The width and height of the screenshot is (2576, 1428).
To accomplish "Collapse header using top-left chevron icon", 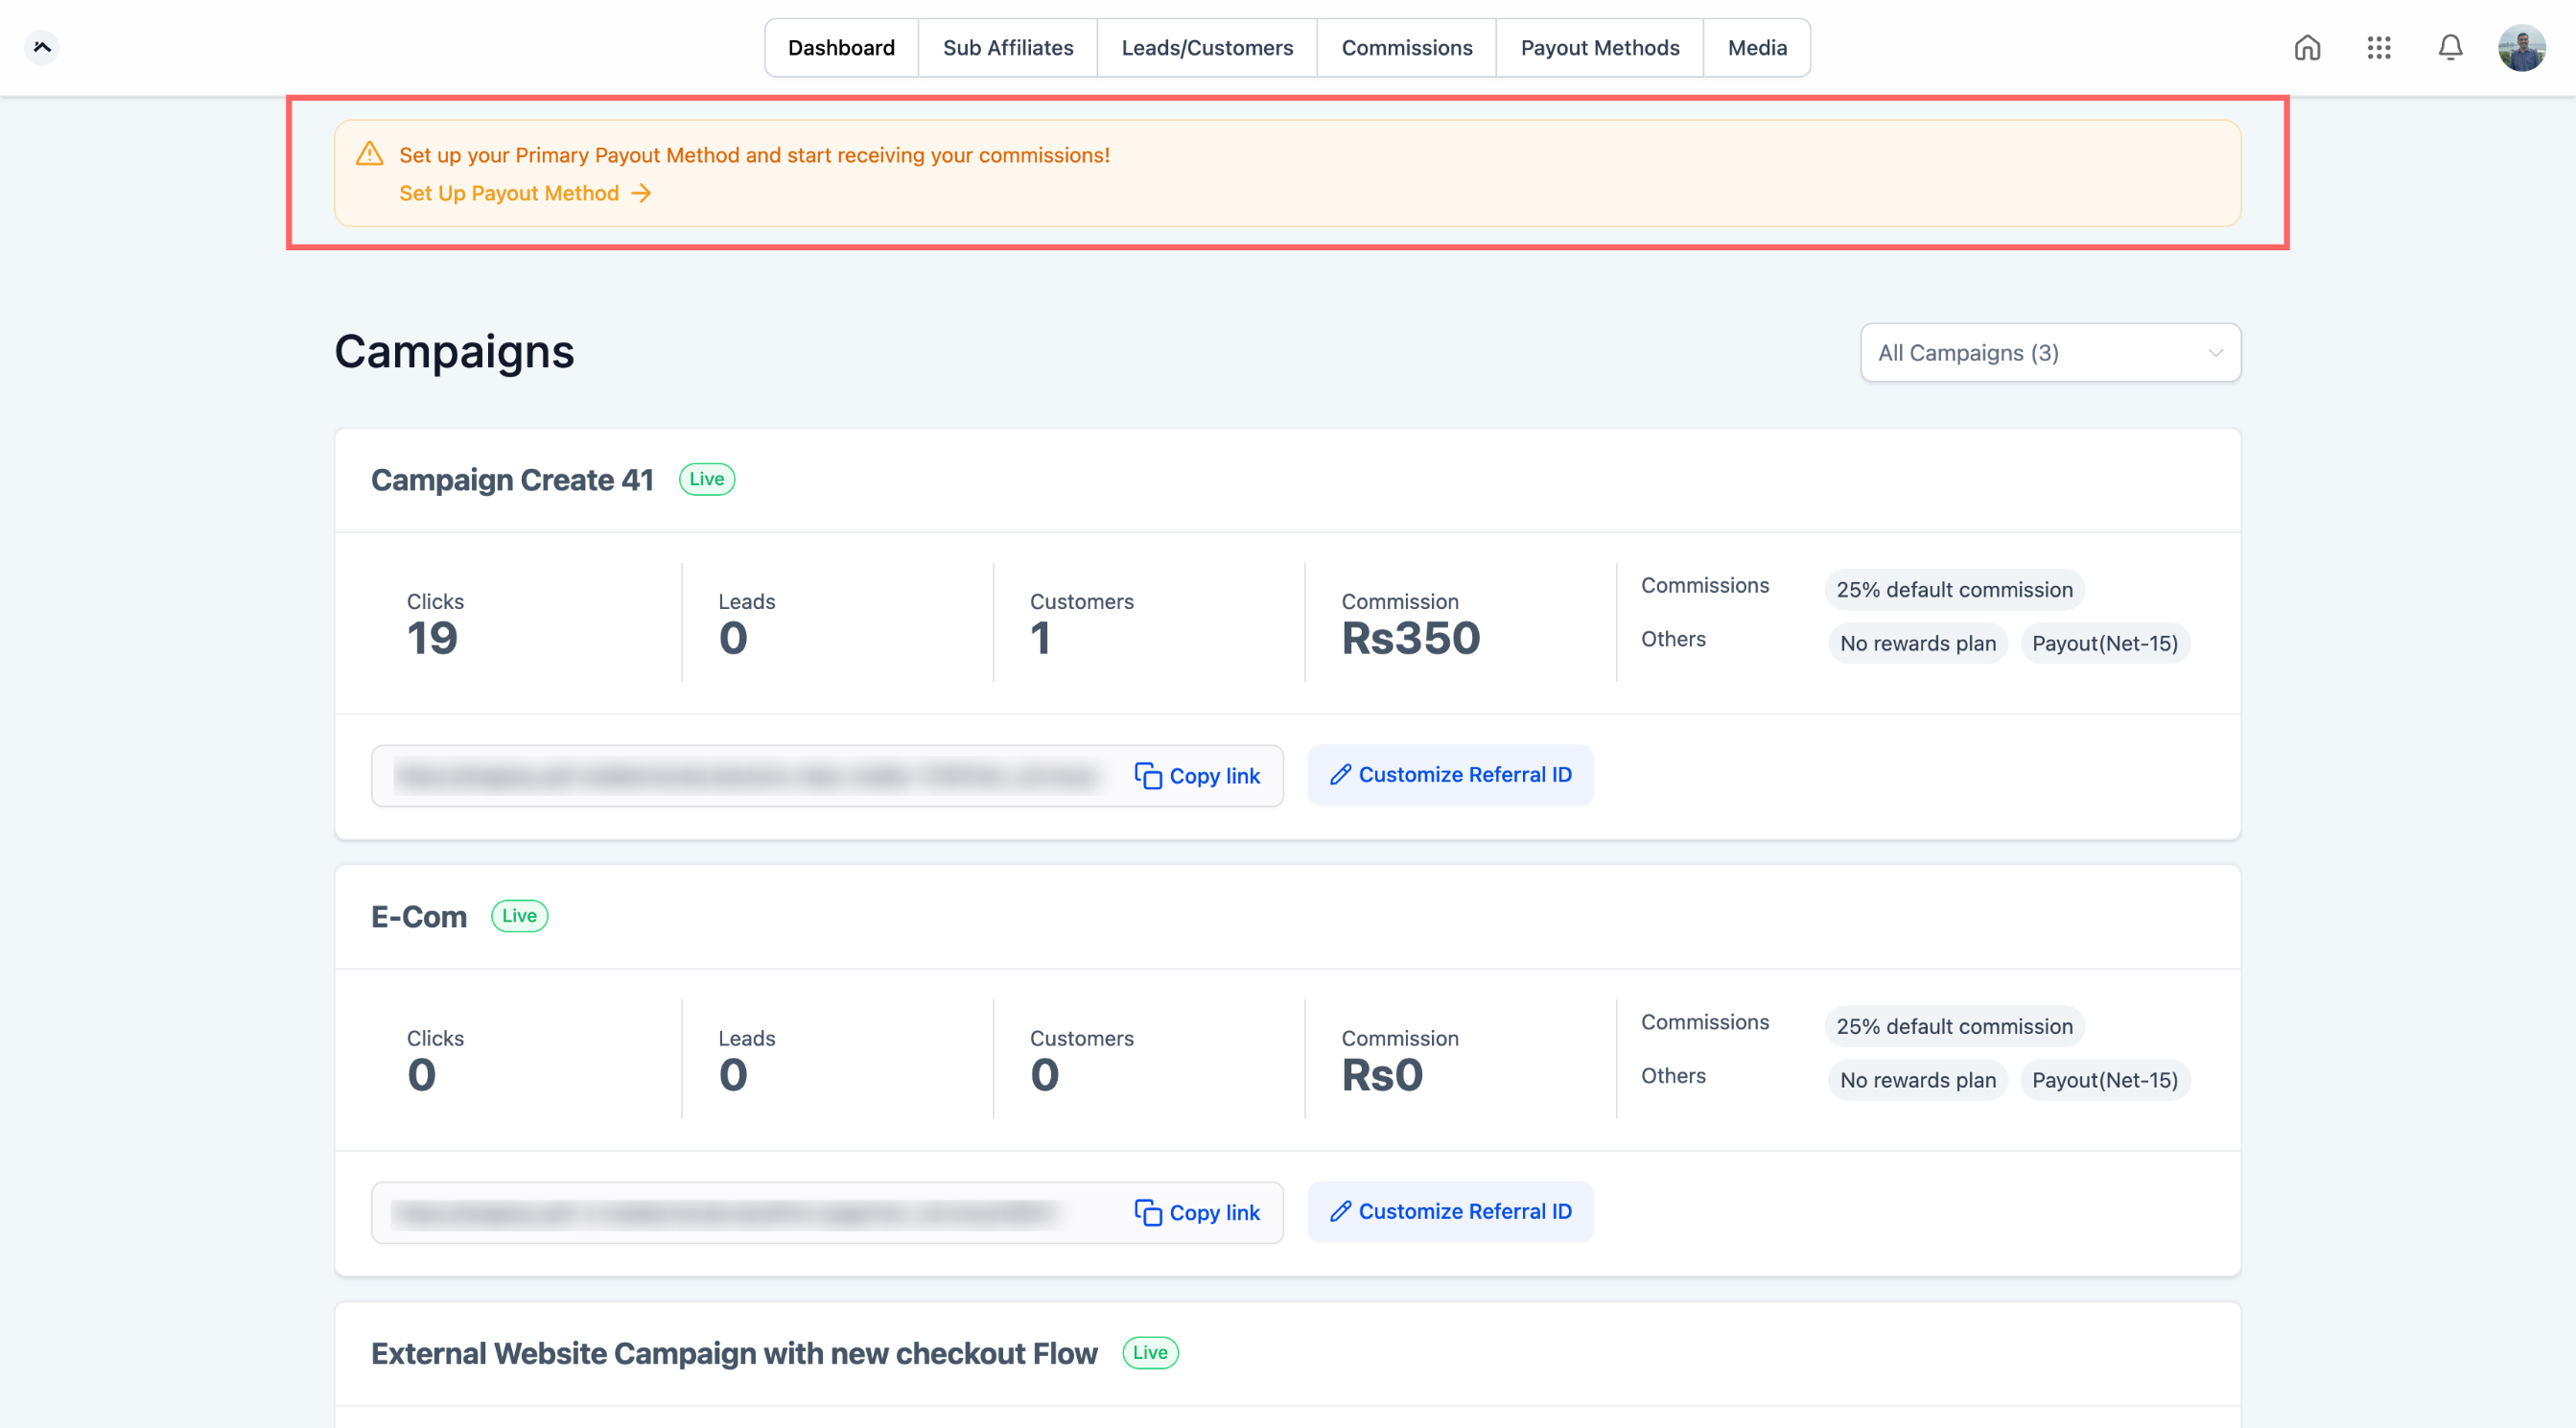I will (42, 47).
